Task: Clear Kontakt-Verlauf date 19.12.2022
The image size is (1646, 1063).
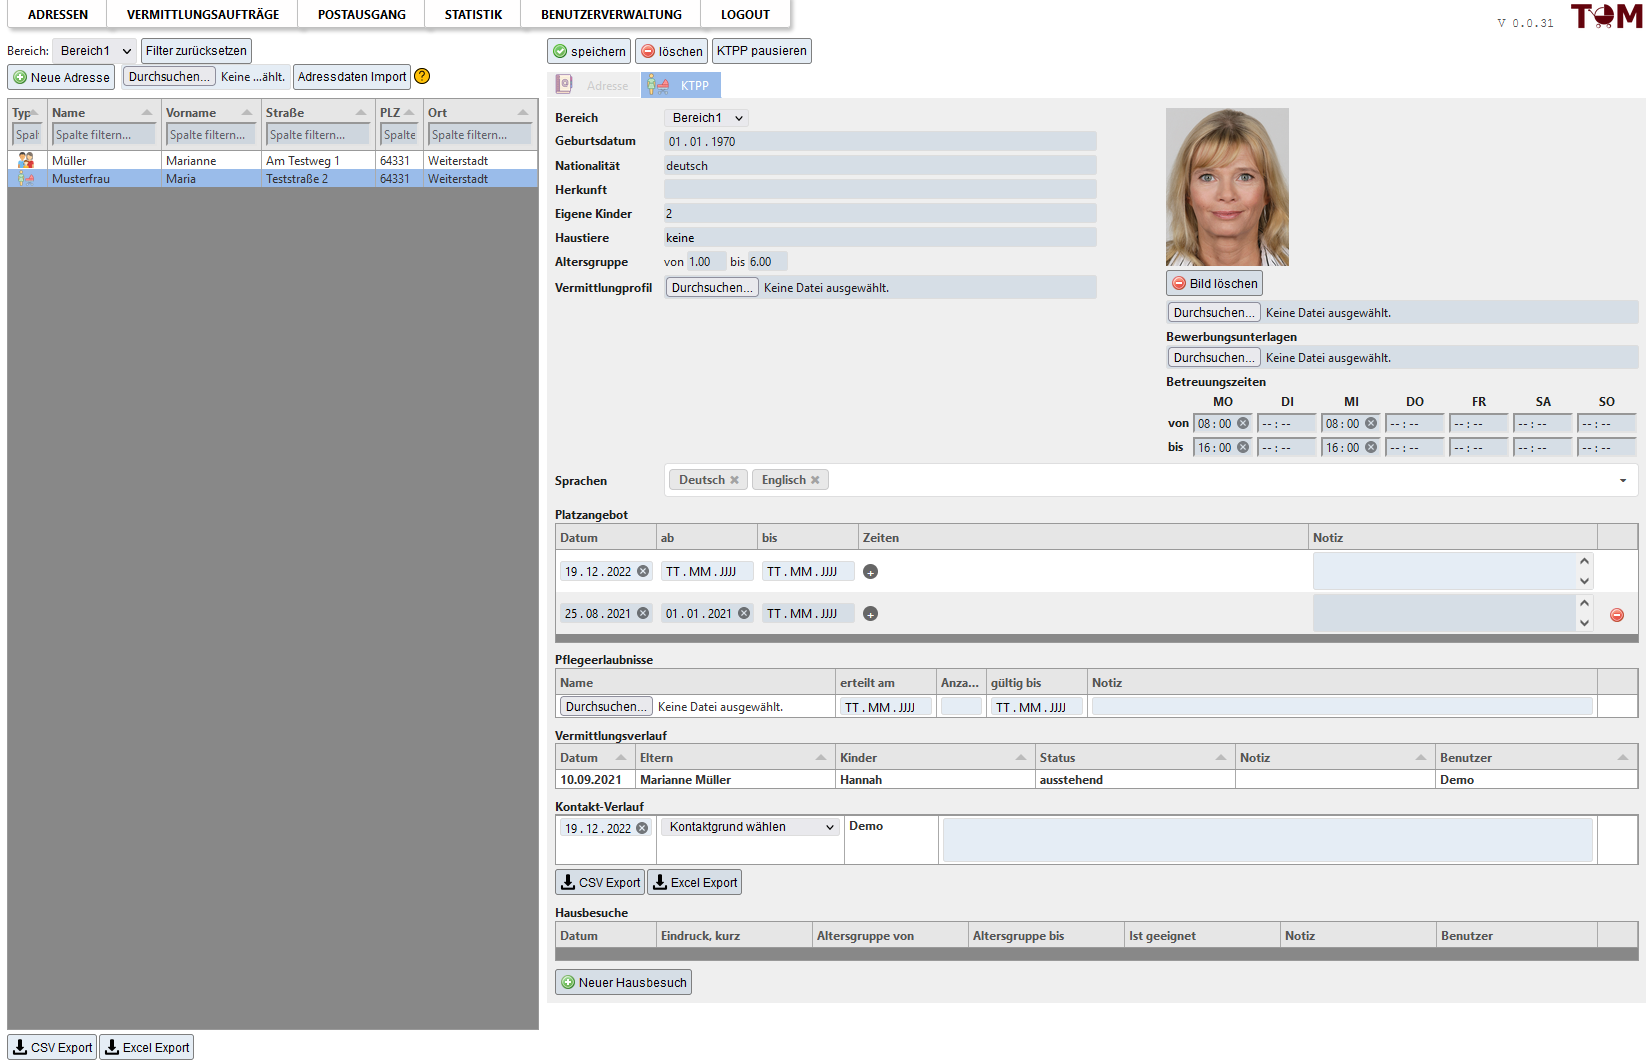Action: click(x=642, y=828)
